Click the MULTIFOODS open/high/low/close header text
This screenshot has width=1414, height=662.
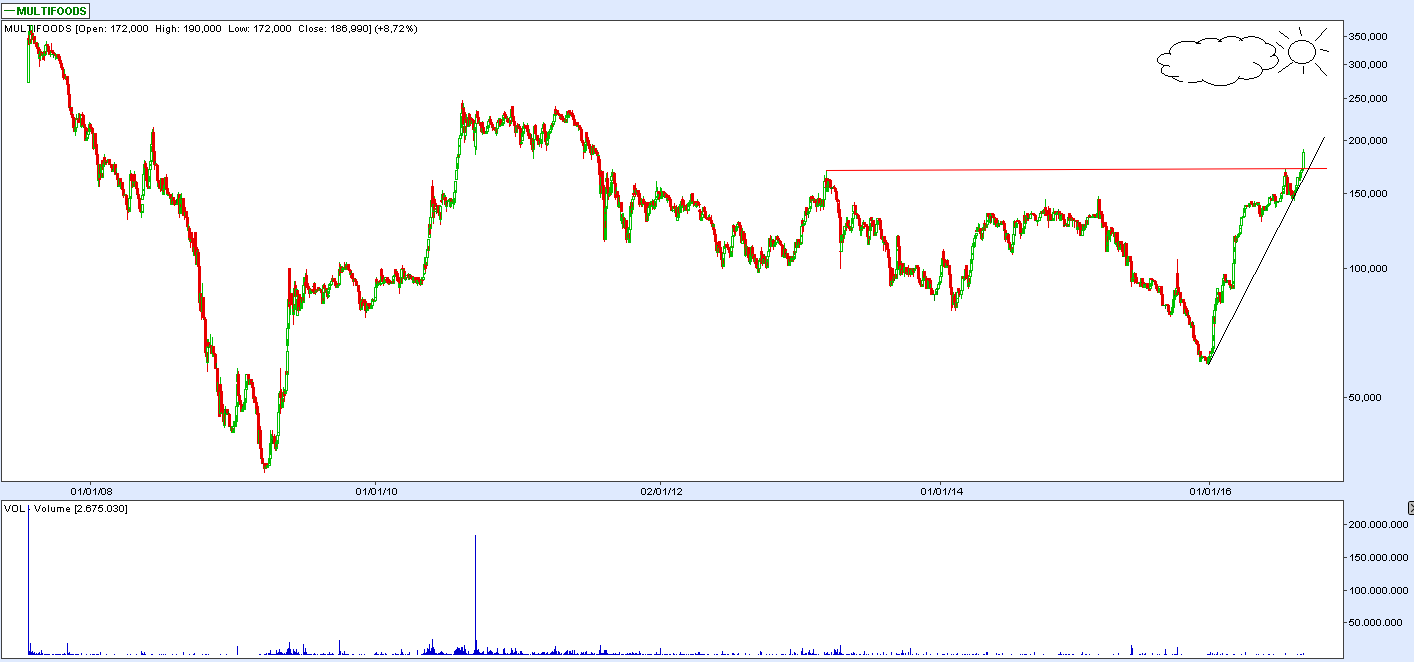coord(211,29)
